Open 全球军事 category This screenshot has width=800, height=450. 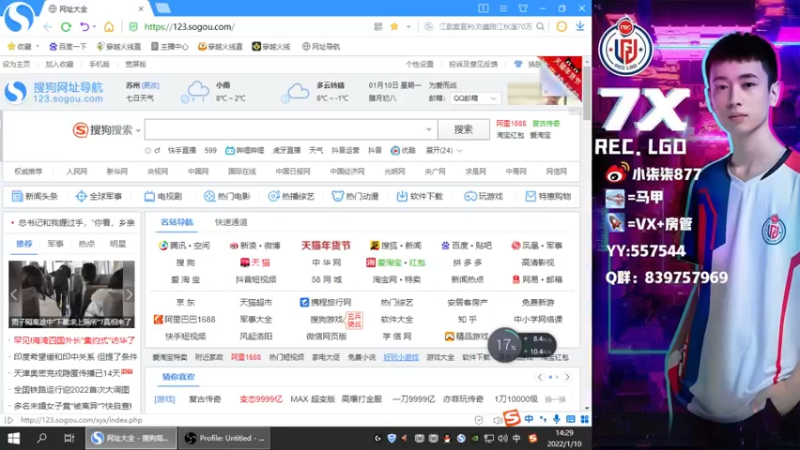tap(98, 196)
